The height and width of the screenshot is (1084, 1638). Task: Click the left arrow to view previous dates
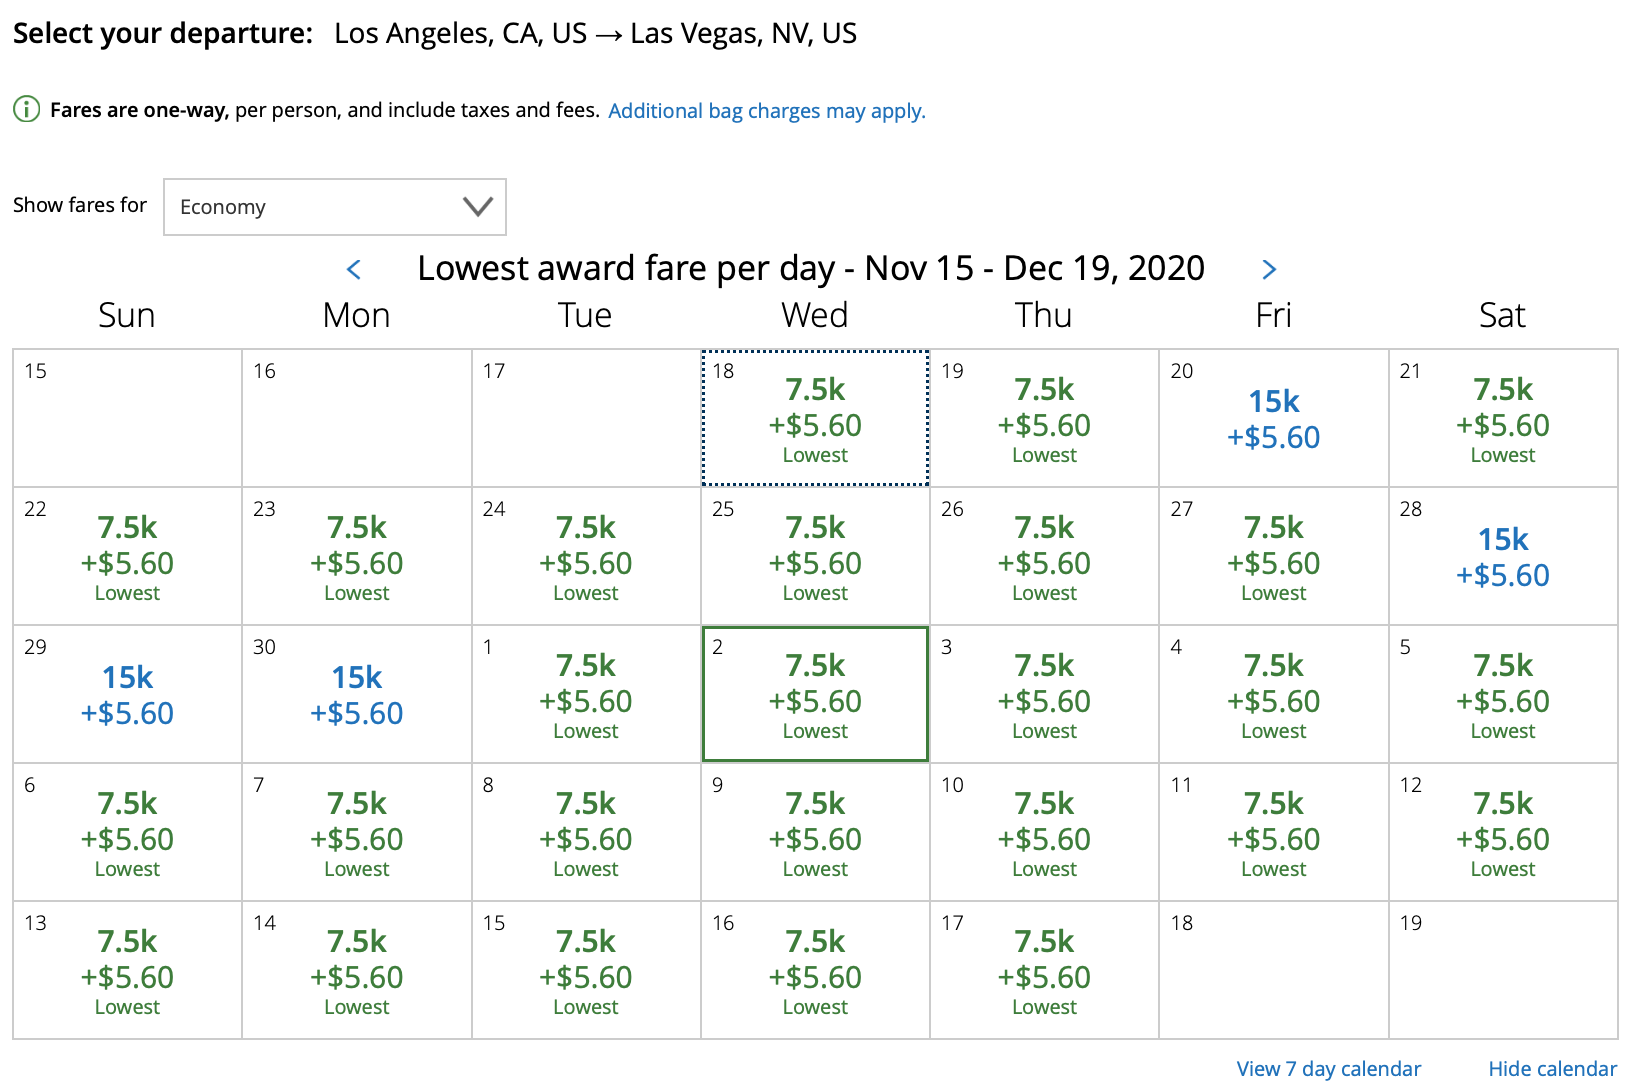pos(355,269)
